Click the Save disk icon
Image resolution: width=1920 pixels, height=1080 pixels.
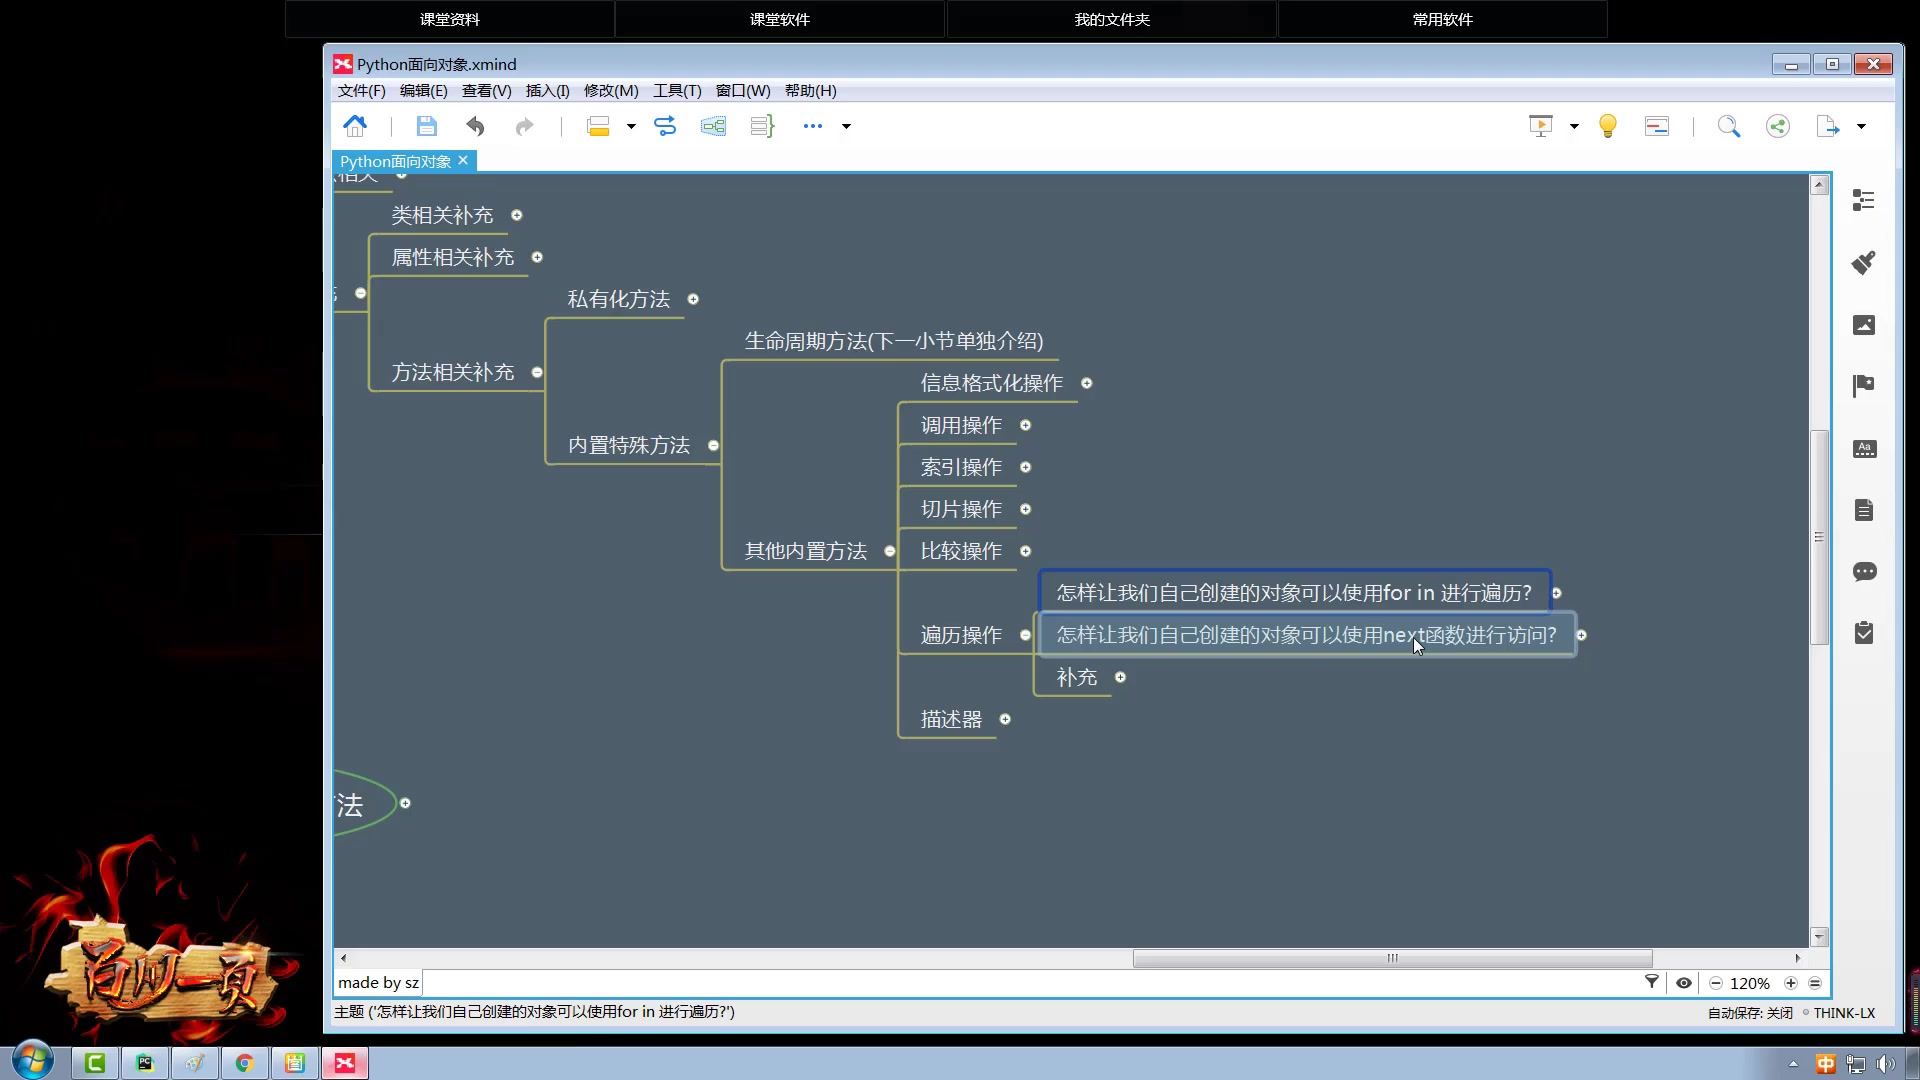(x=427, y=126)
